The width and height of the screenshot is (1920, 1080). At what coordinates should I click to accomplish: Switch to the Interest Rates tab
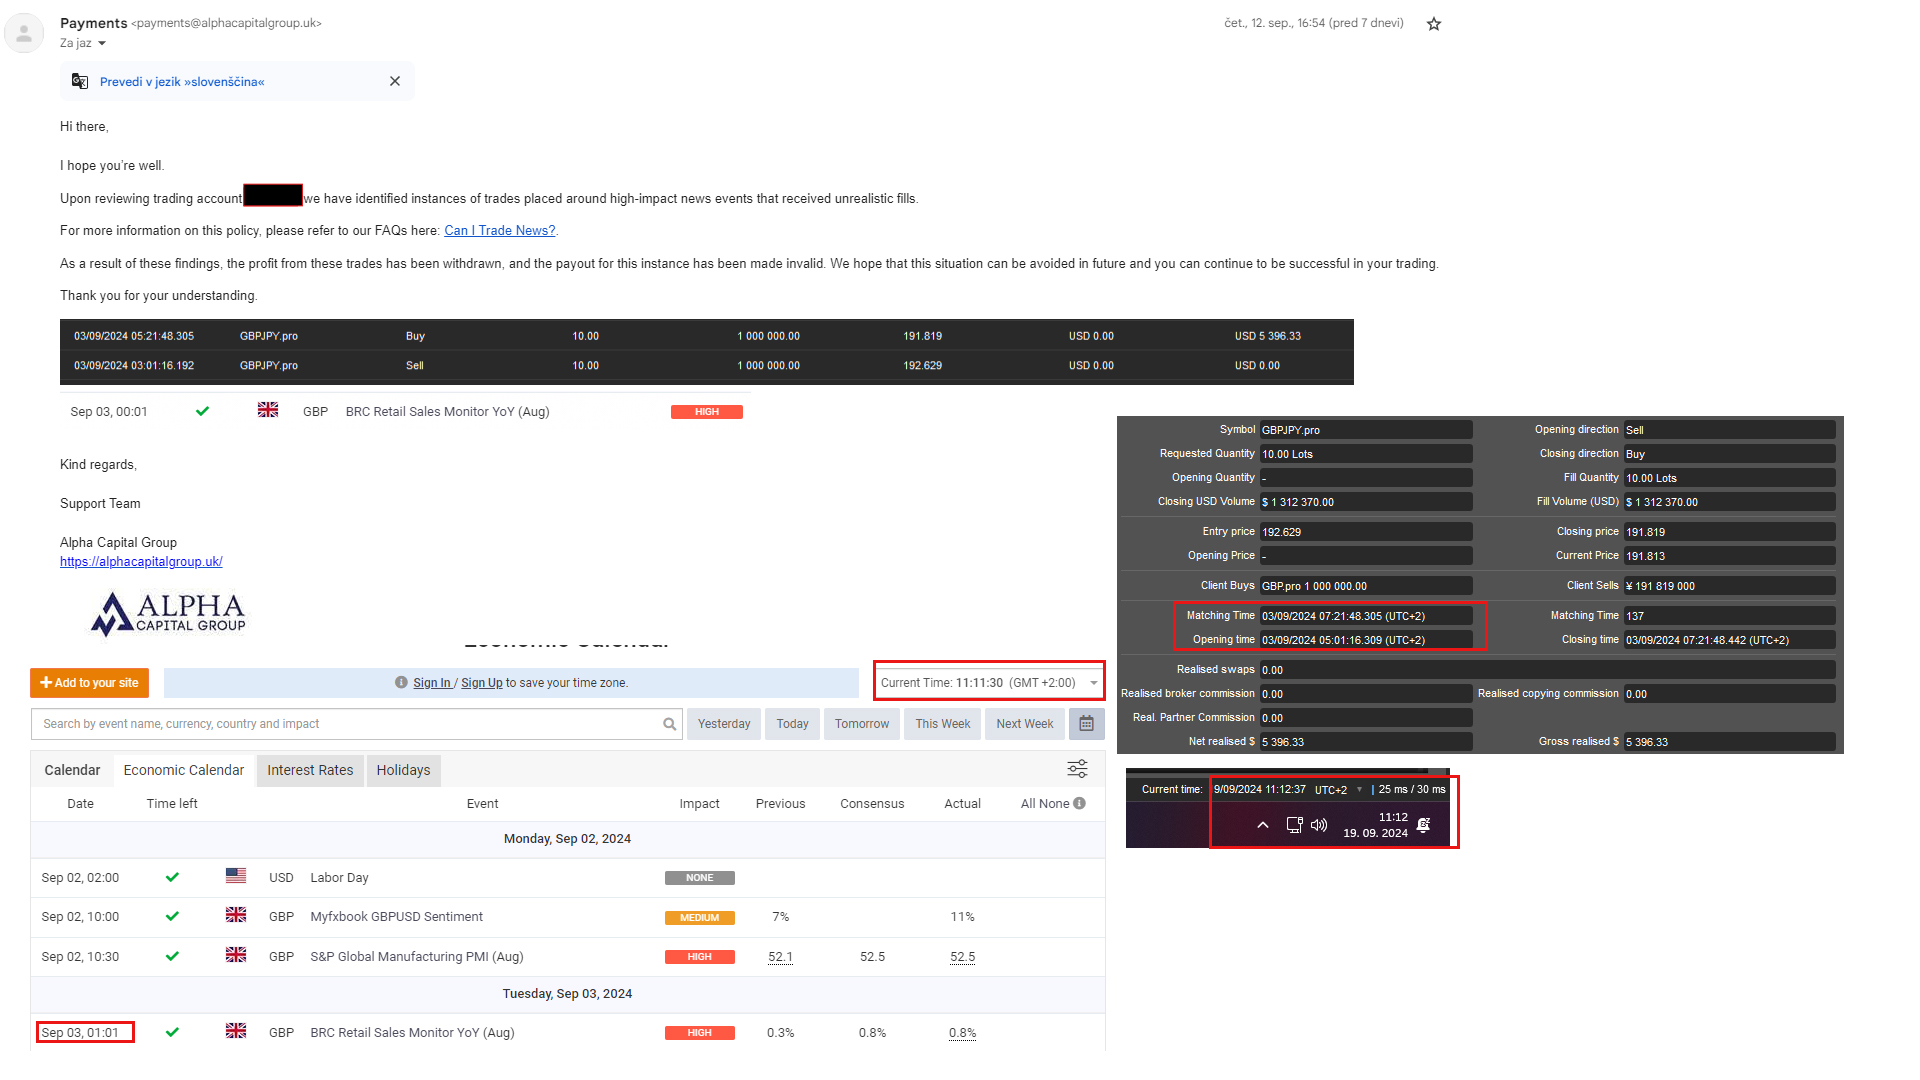click(x=310, y=770)
